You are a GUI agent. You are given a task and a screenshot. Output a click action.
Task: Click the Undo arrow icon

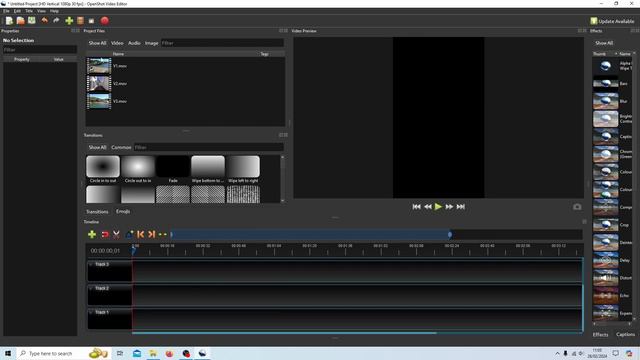[44, 20]
